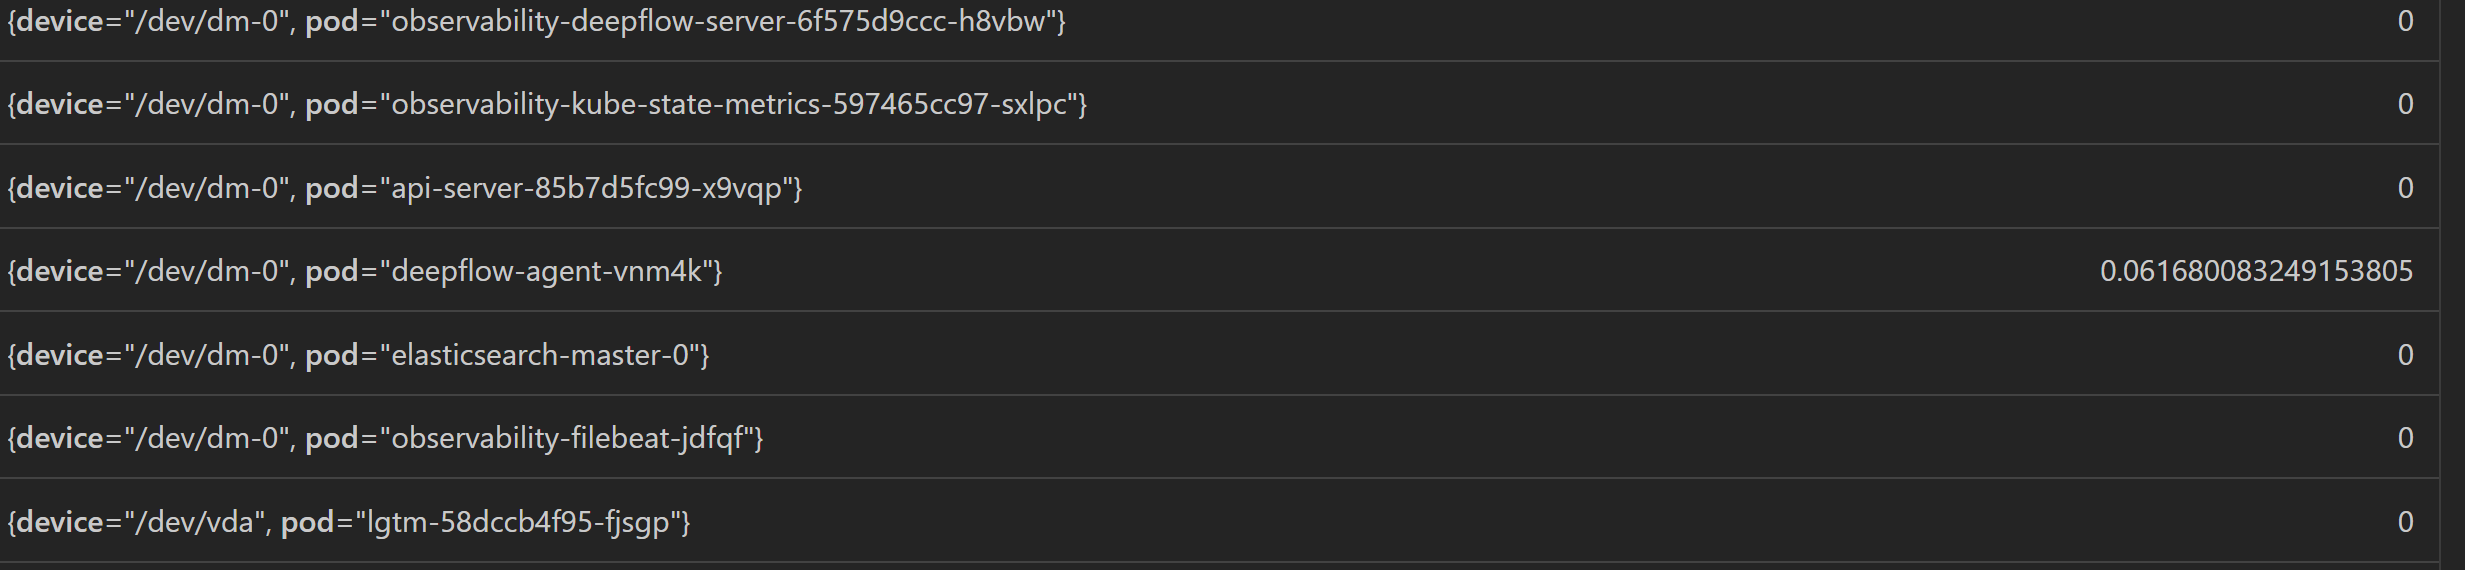Click the vertical scrollbar at right edge

2452,285
